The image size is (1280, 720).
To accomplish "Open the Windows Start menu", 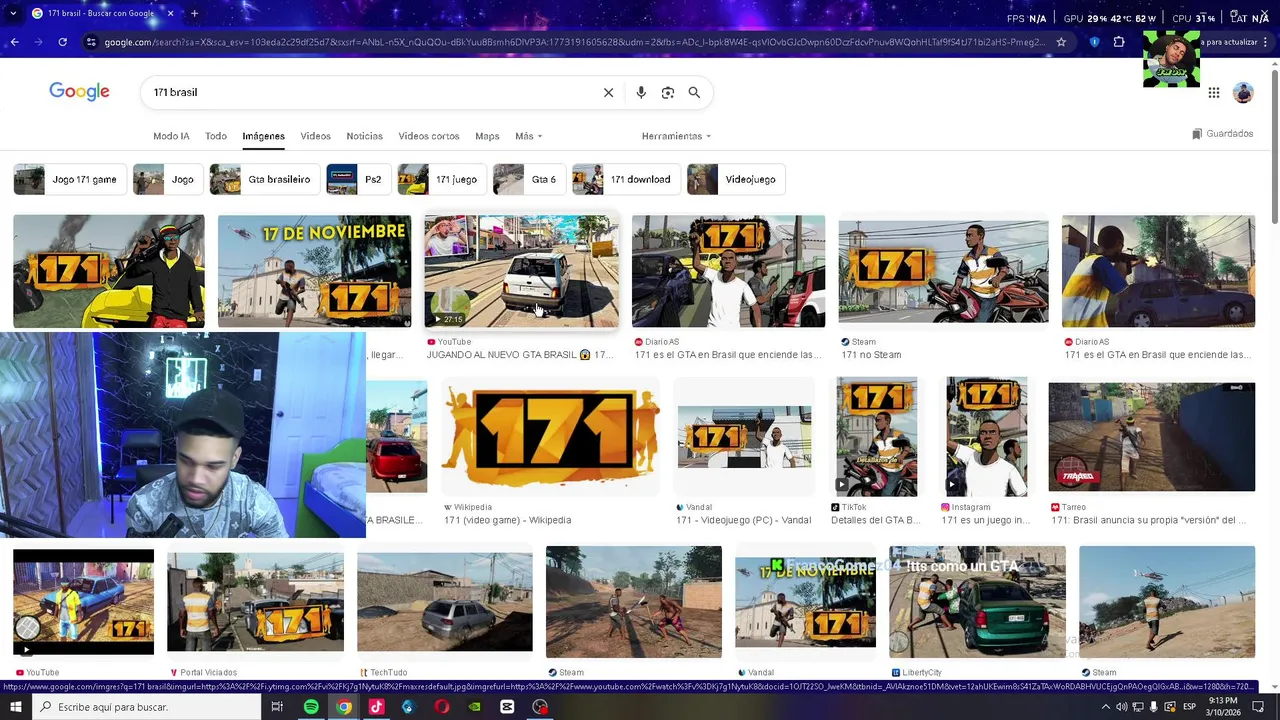I will pos(15,707).
